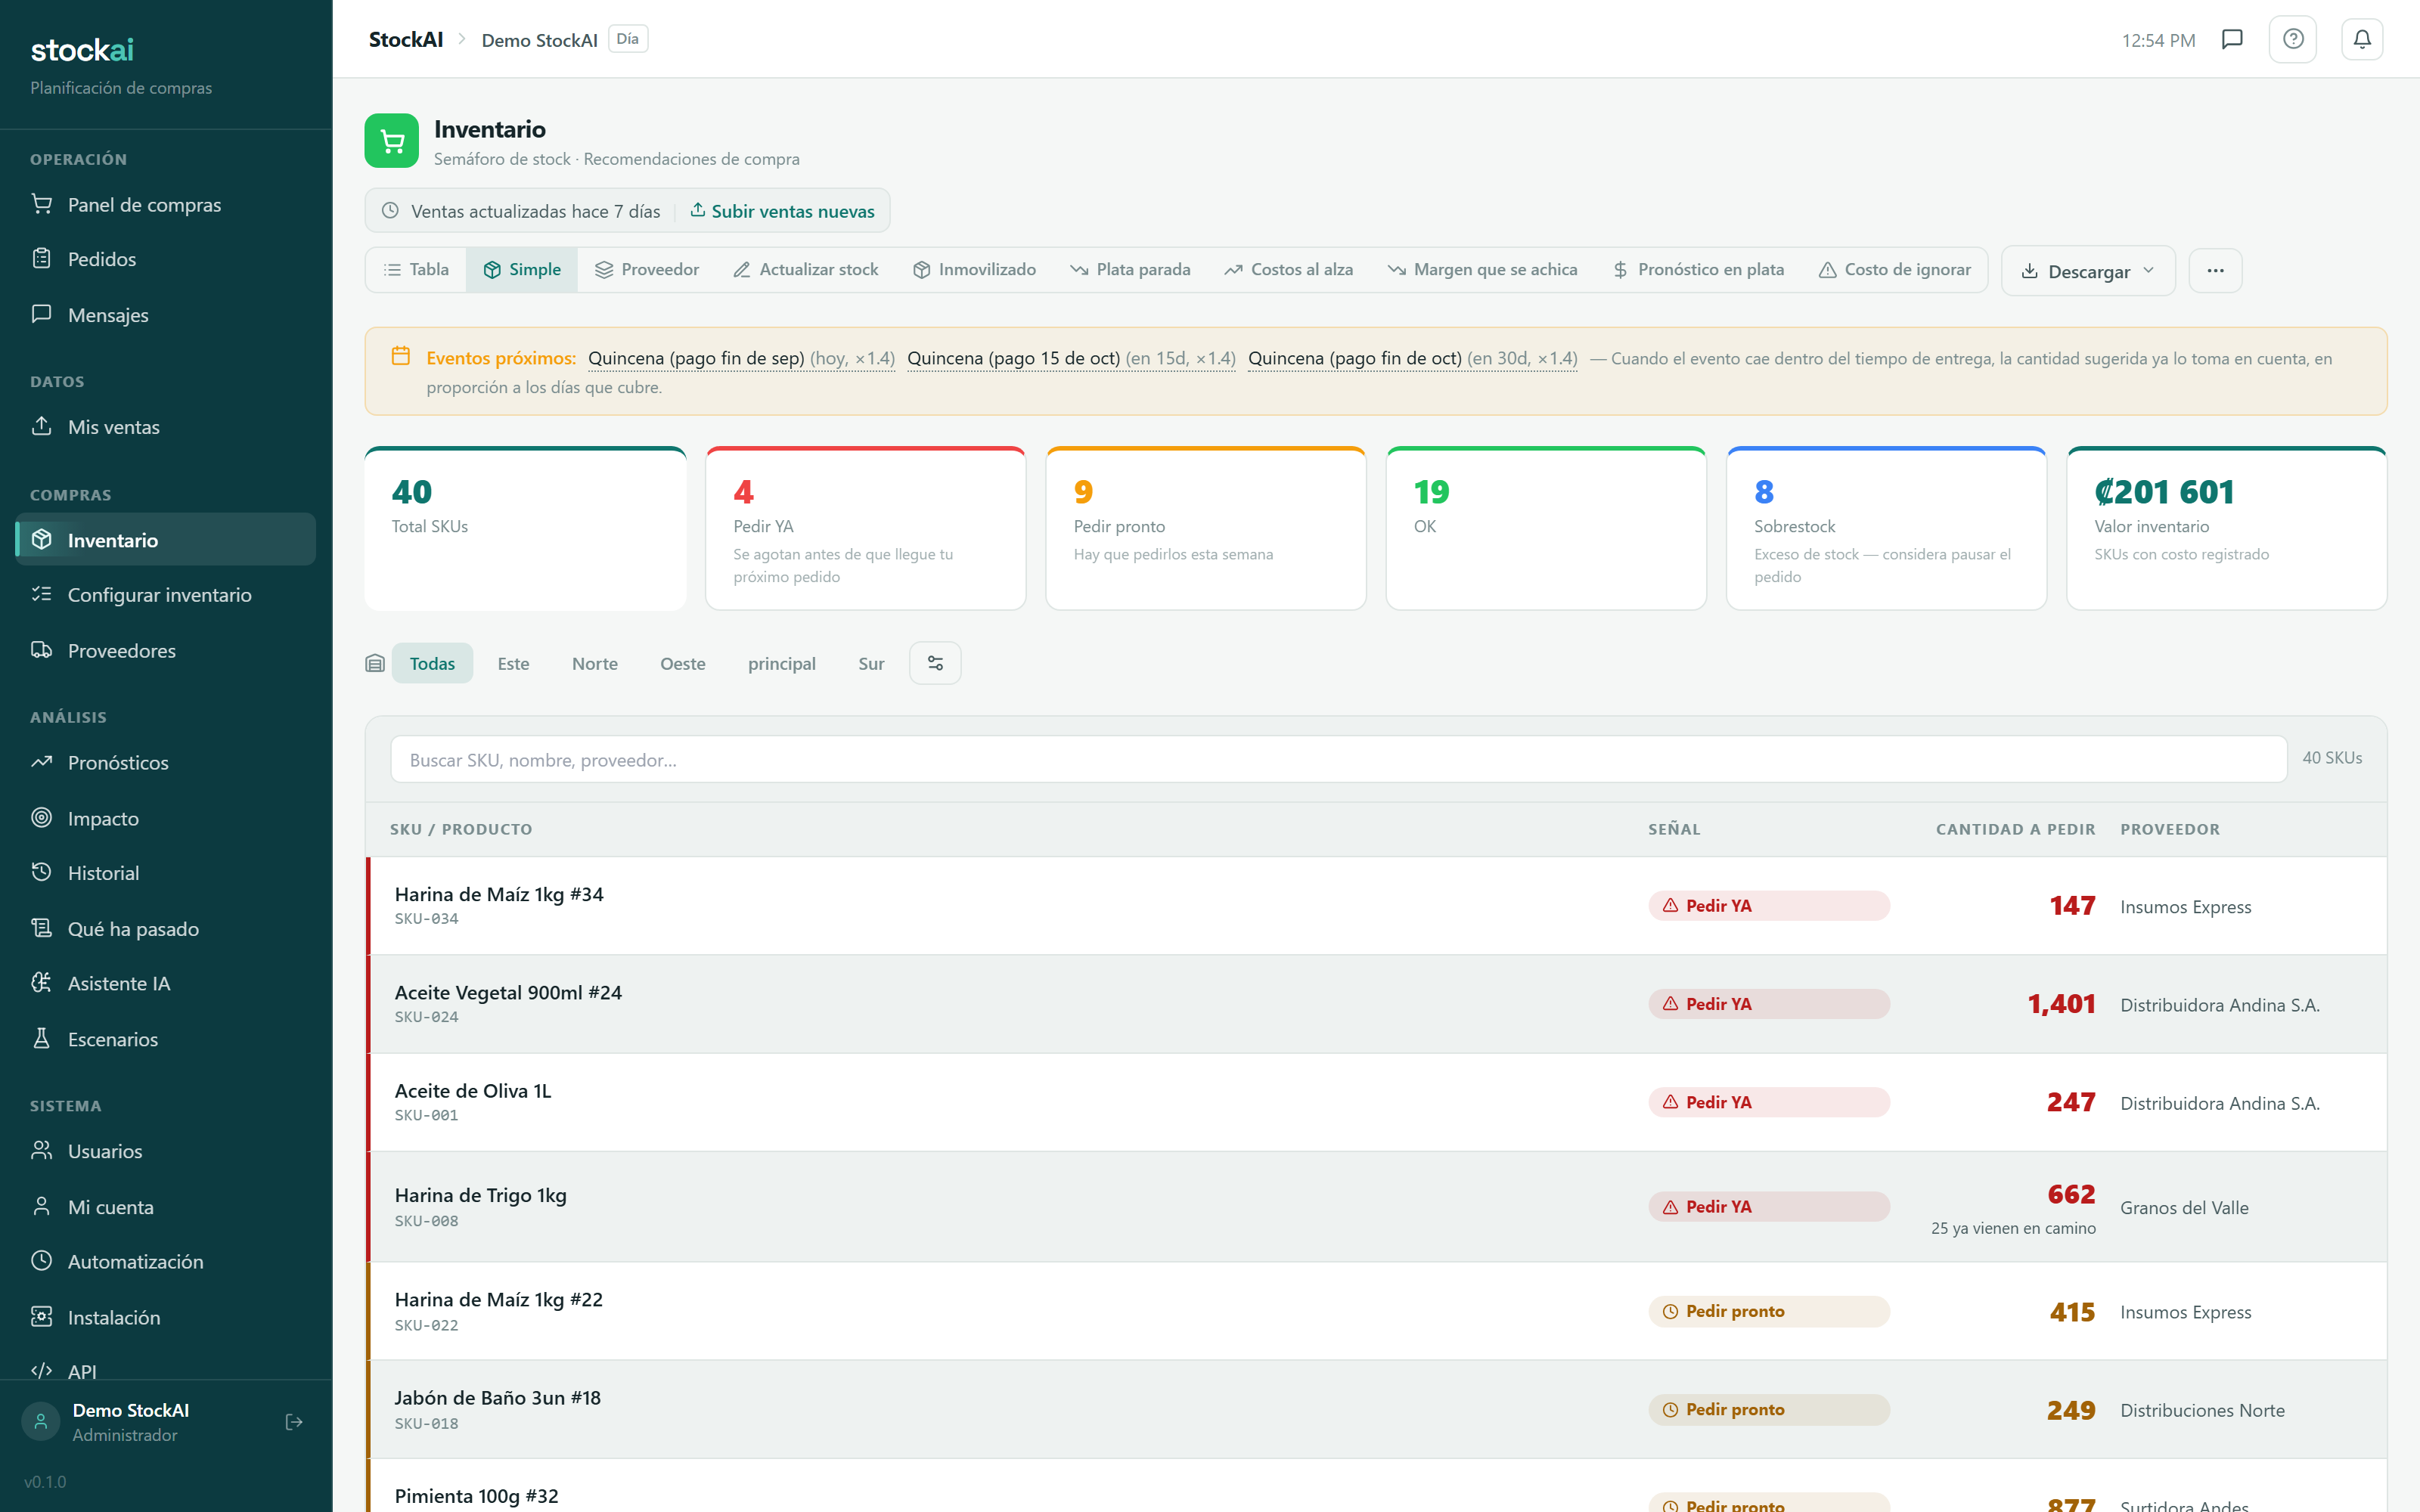Click the three-dots more options button
Image resolution: width=2420 pixels, height=1512 pixels.
tap(2215, 271)
